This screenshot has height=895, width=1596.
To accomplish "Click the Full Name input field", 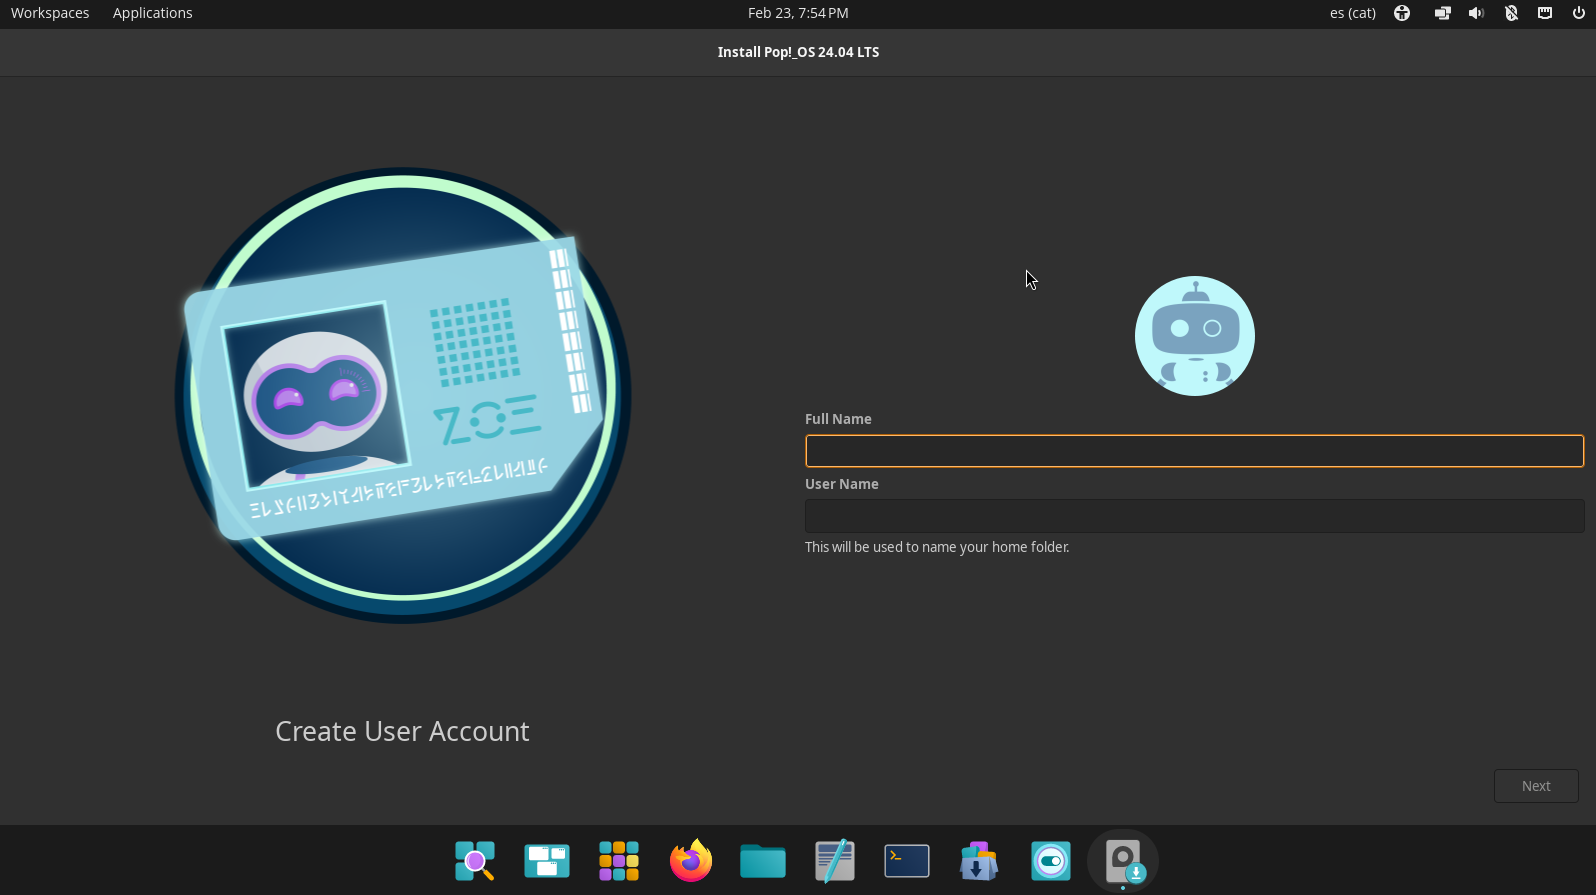I will (x=1194, y=451).
